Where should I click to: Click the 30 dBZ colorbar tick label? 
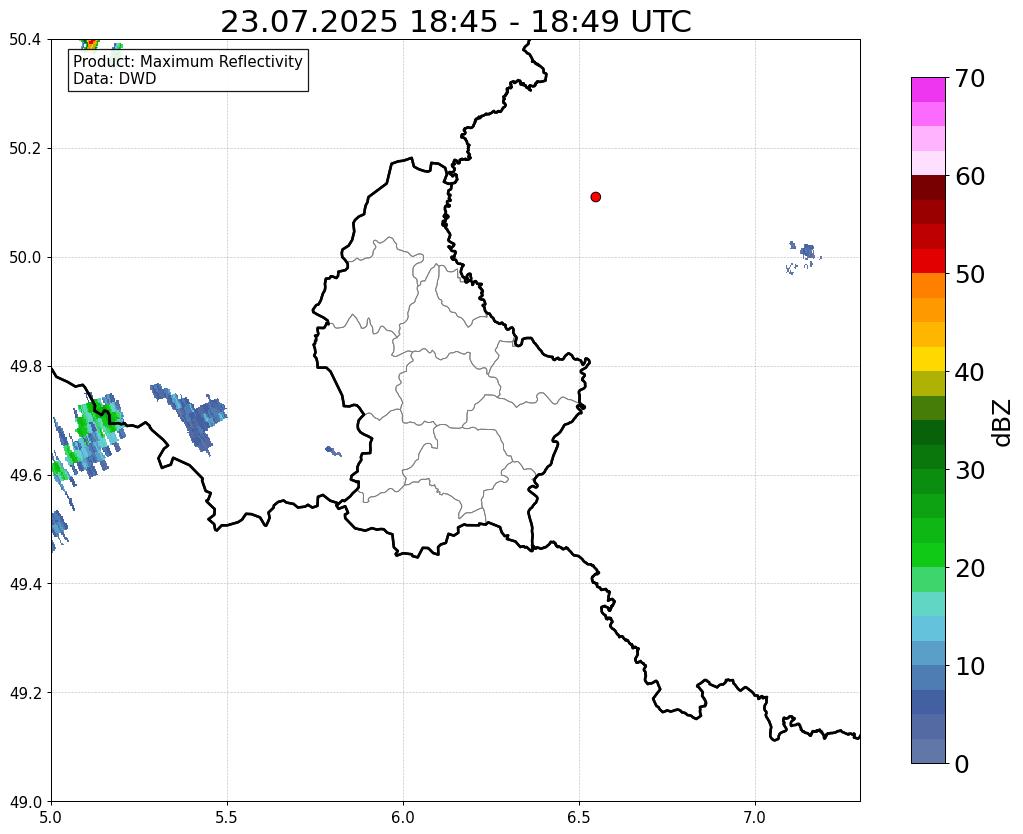tap(970, 470)
